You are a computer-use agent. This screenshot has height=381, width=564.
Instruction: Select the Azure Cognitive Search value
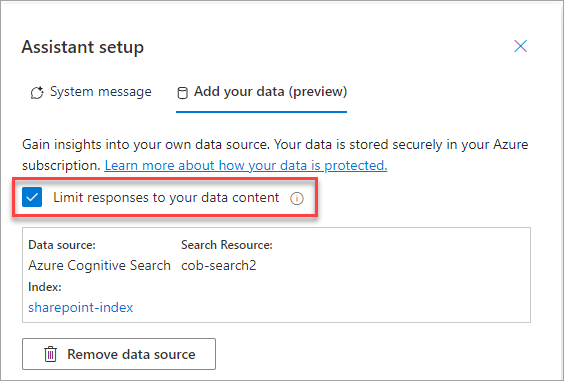(99, 266)
